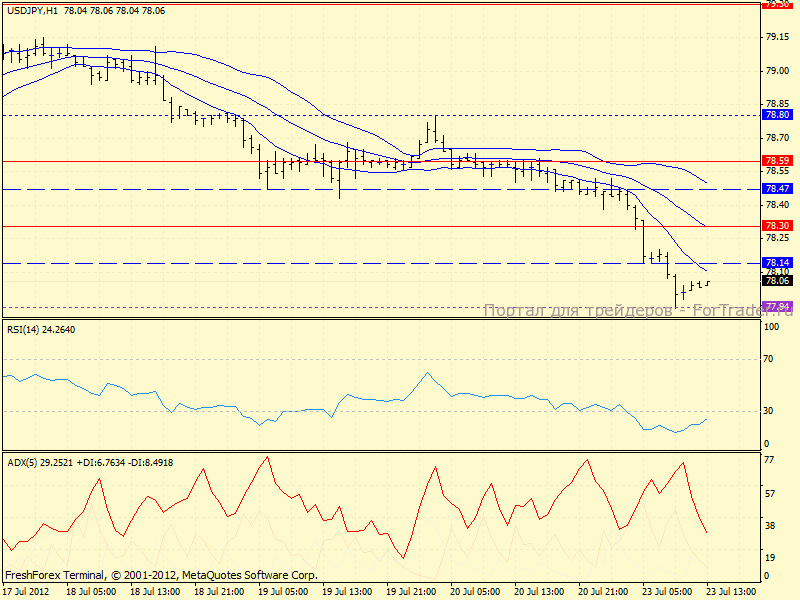Click the ADX 57 scale label
Viewport: 800px width, 600px height.
tap(770, 493)
